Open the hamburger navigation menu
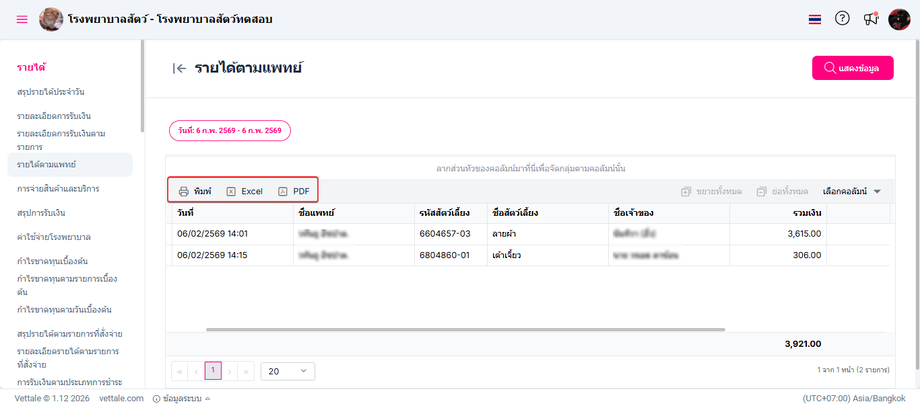The height and width of the screenshot is (408, 920). 22,19
